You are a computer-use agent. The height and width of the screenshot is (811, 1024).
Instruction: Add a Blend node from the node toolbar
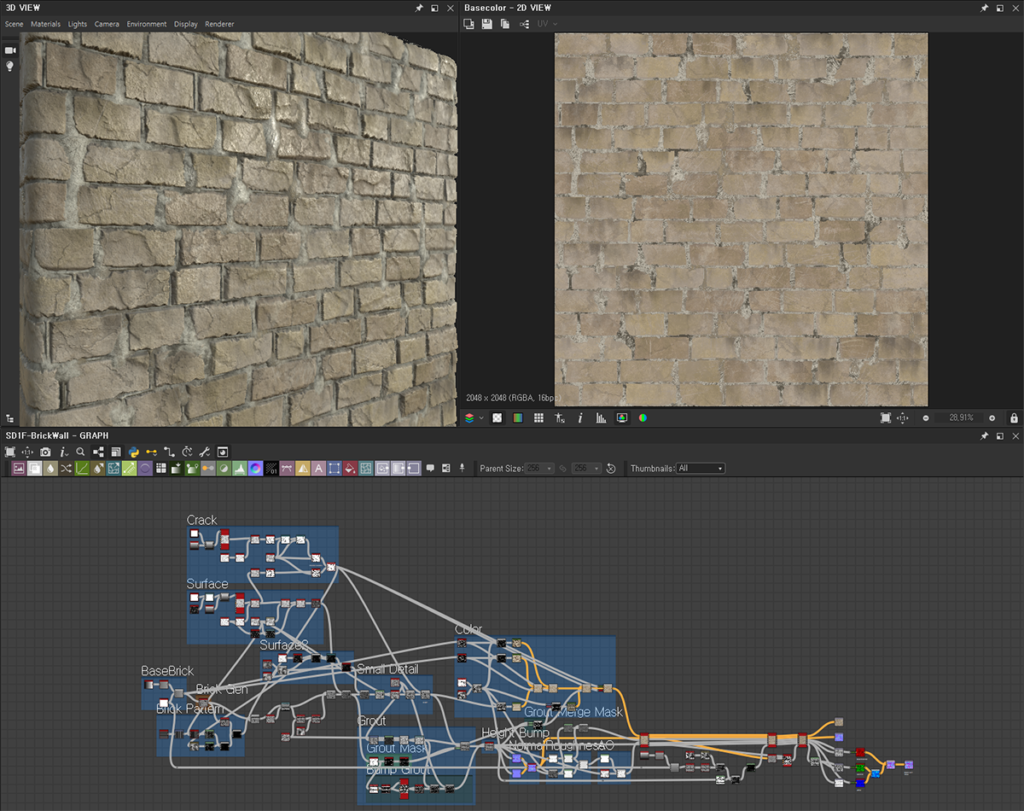(34, 467)
